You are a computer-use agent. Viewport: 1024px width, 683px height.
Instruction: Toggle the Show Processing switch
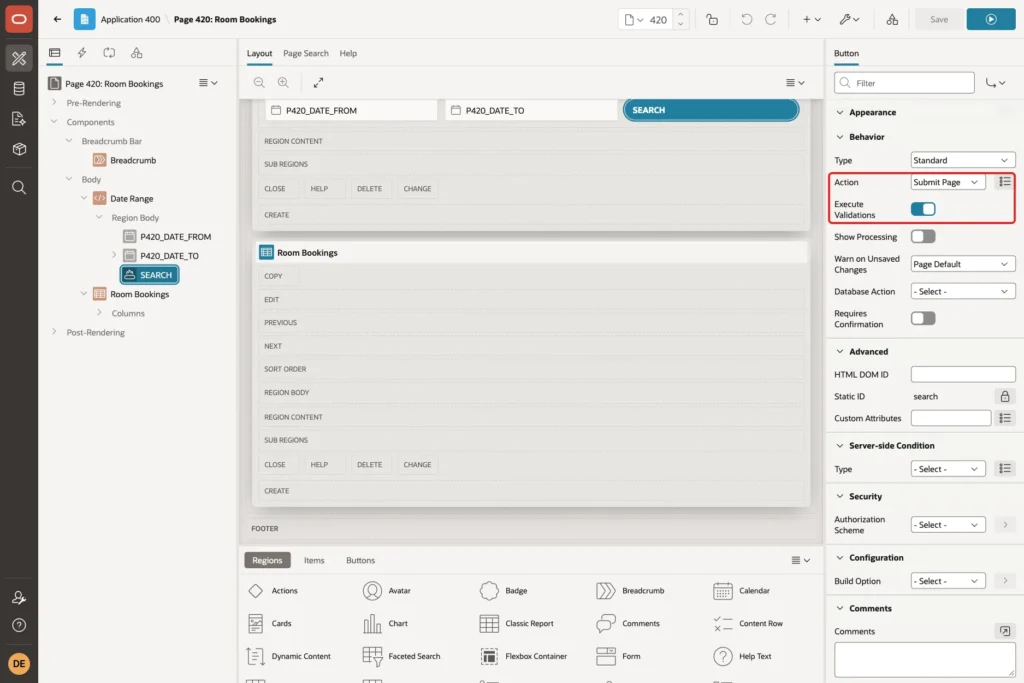click(x=923, y=236)
